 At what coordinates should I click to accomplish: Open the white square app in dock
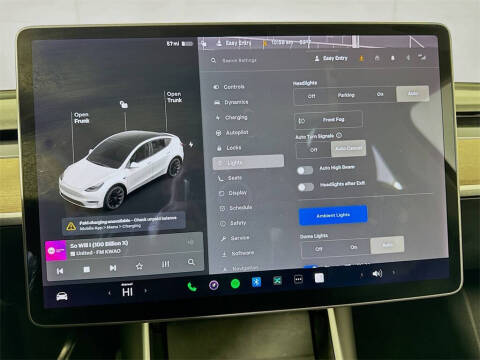(319, 278)
